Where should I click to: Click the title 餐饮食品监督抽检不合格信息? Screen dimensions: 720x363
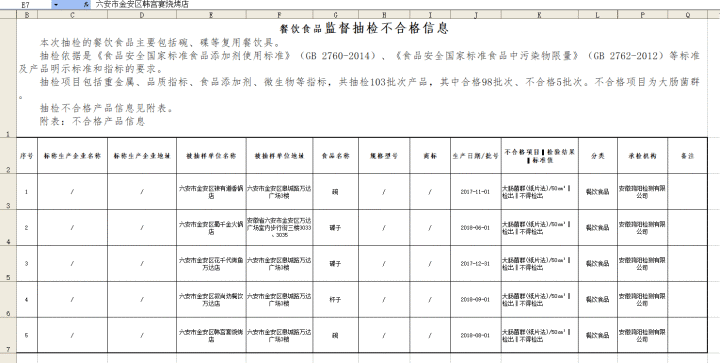[x=364, y=28]
